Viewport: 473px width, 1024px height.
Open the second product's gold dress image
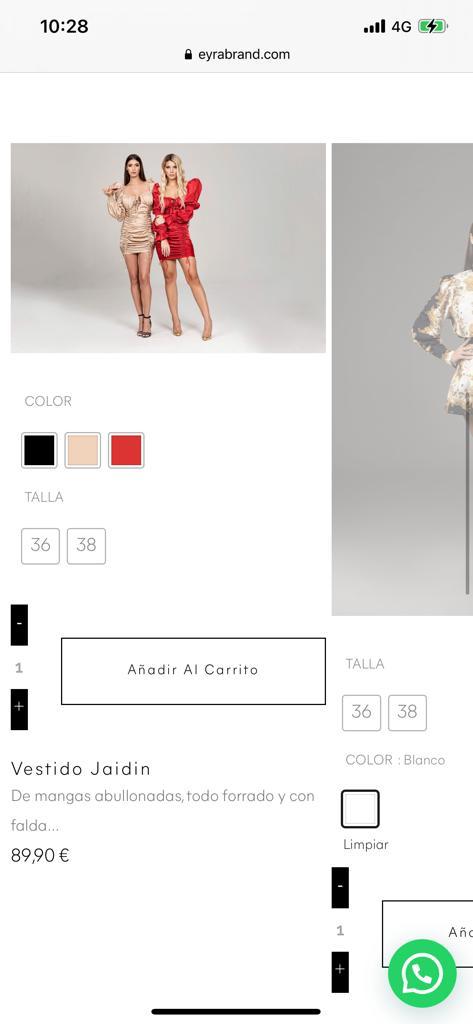(402, 379)
